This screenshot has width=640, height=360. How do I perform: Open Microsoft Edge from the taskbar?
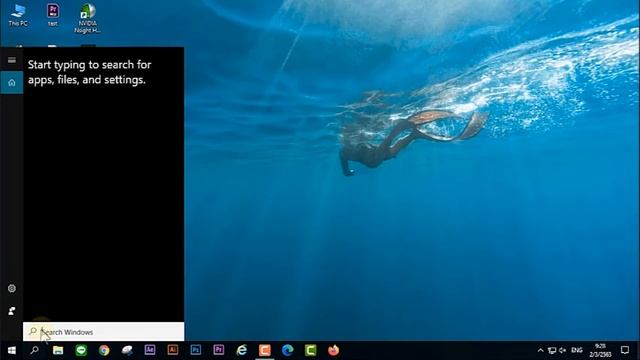pos(288,350)
